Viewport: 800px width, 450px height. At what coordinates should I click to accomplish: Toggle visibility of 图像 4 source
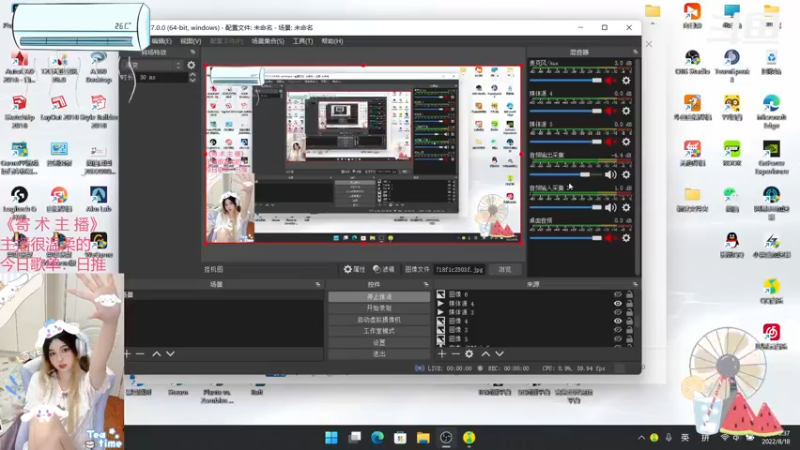pos(618,321)
